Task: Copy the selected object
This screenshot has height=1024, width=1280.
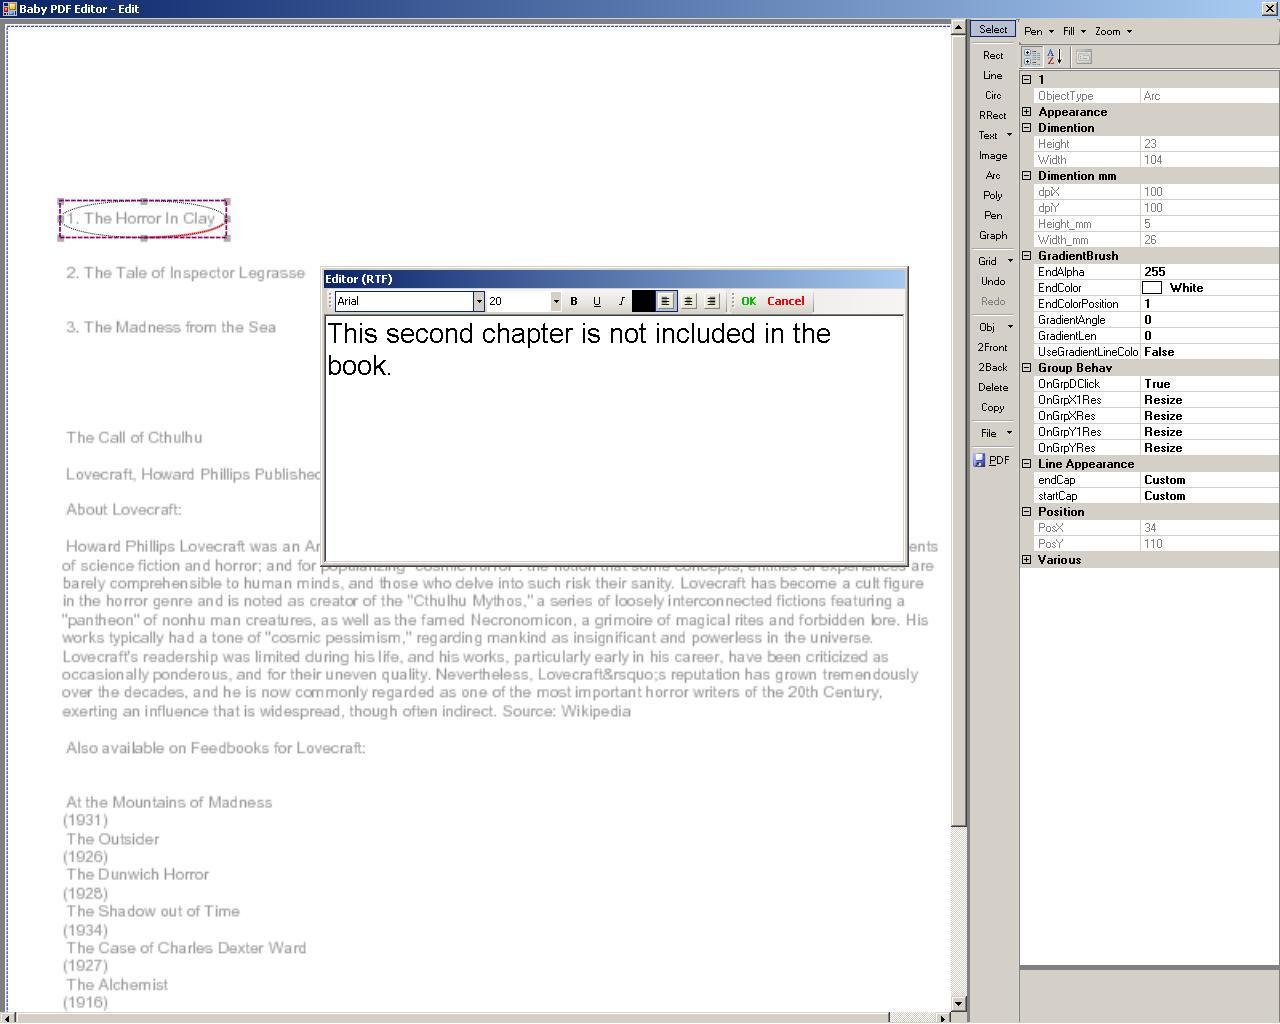Action: [x=993, y=408]
